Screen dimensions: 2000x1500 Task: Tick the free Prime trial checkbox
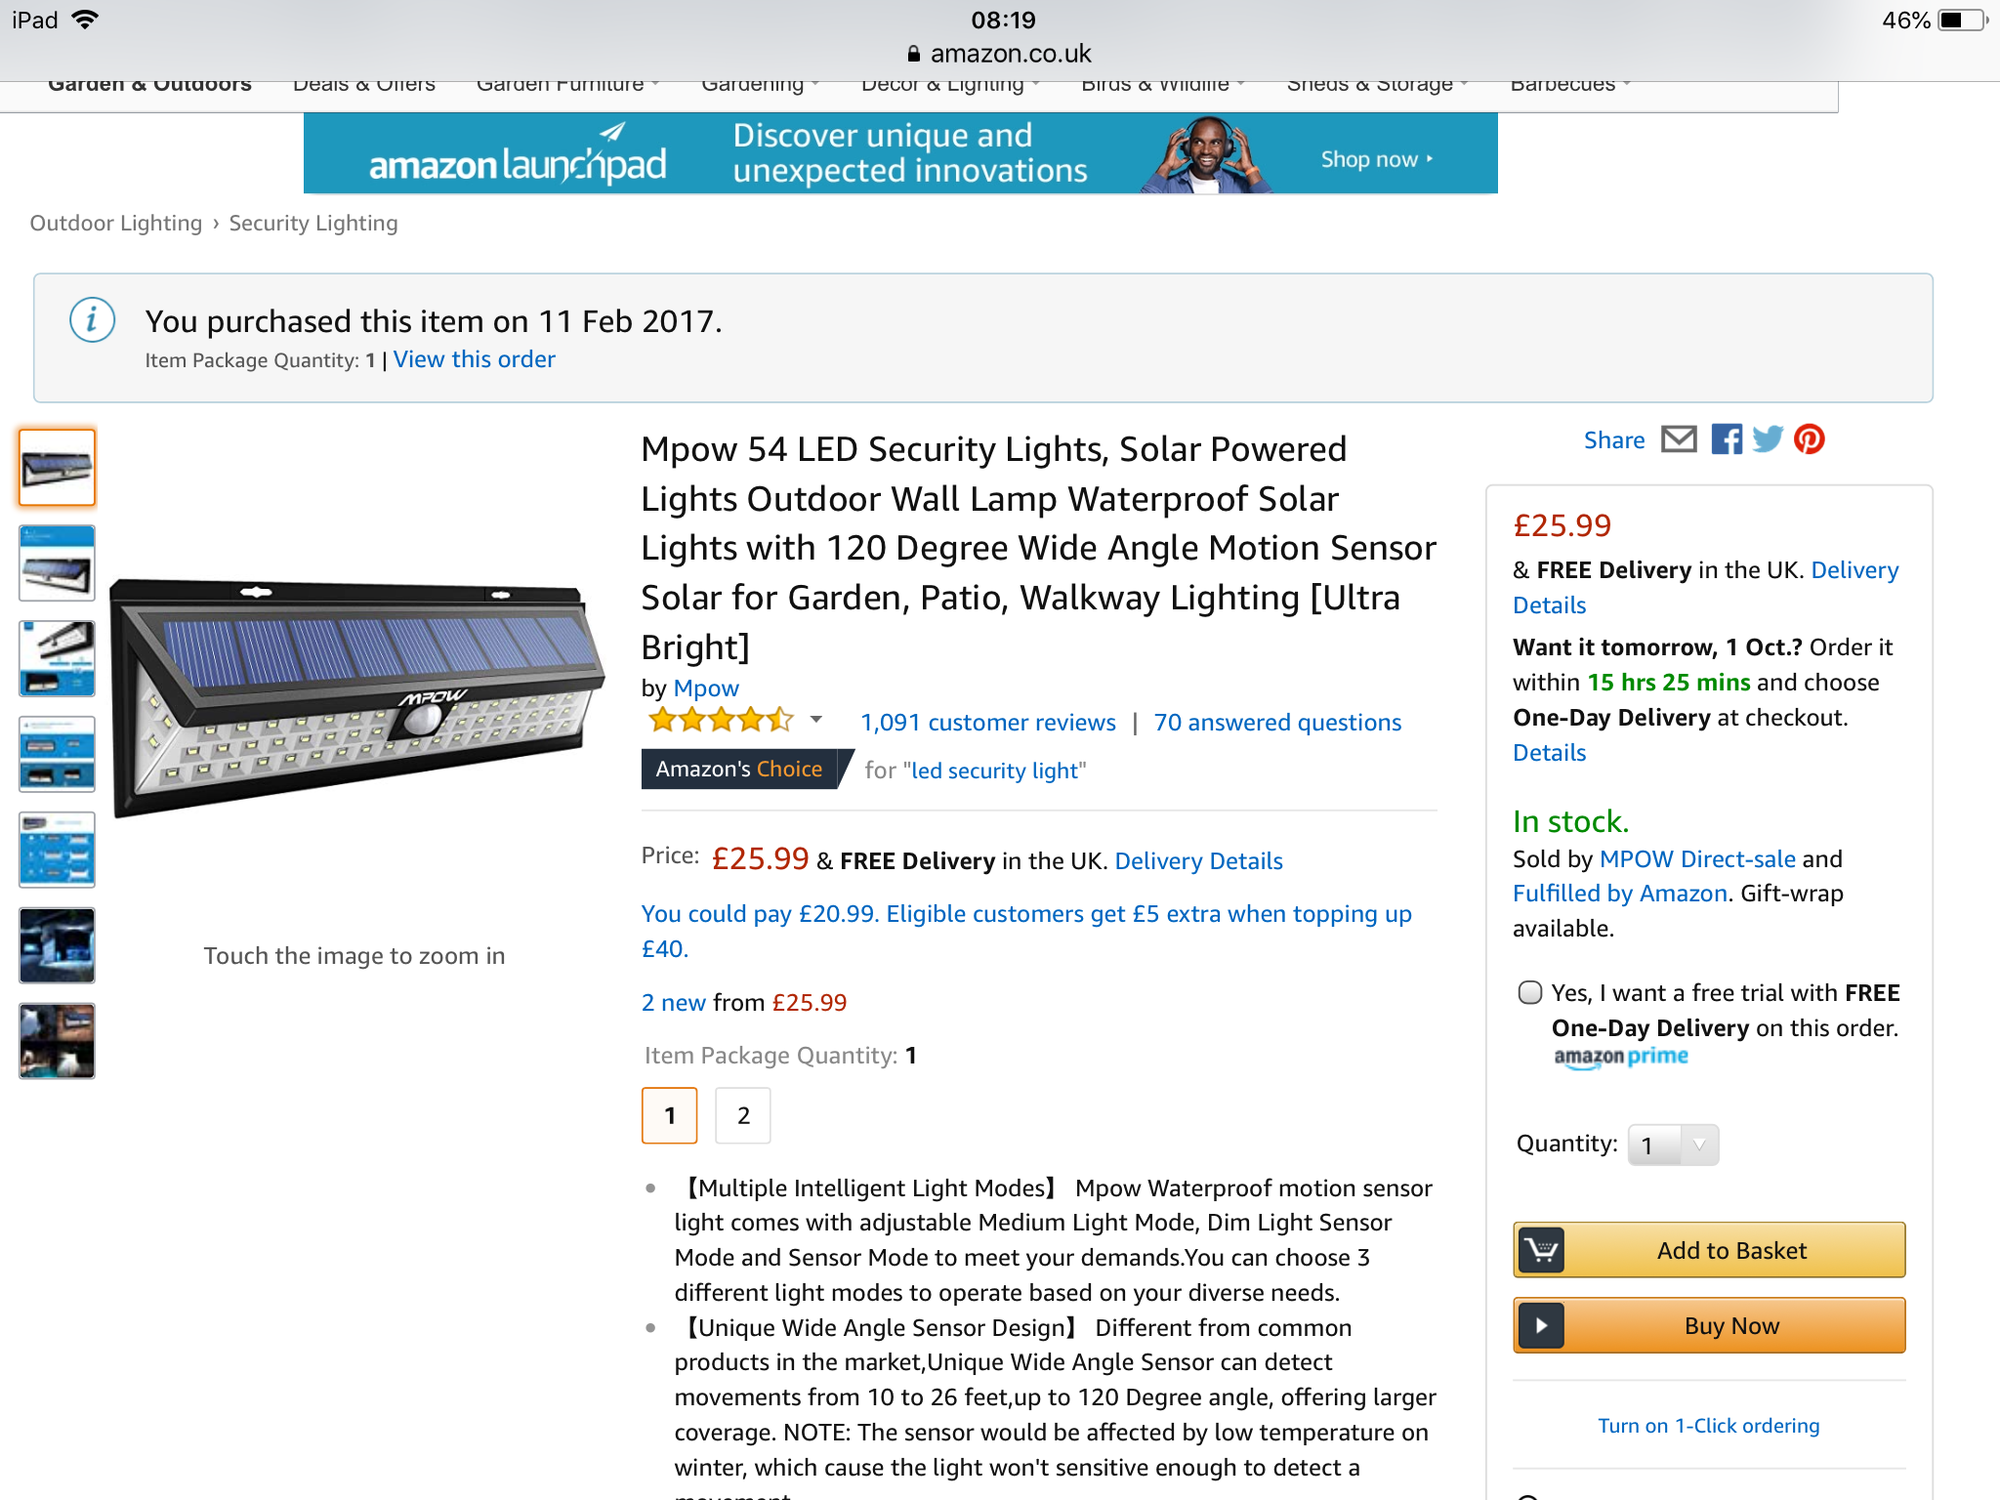tap(1530, 992)
